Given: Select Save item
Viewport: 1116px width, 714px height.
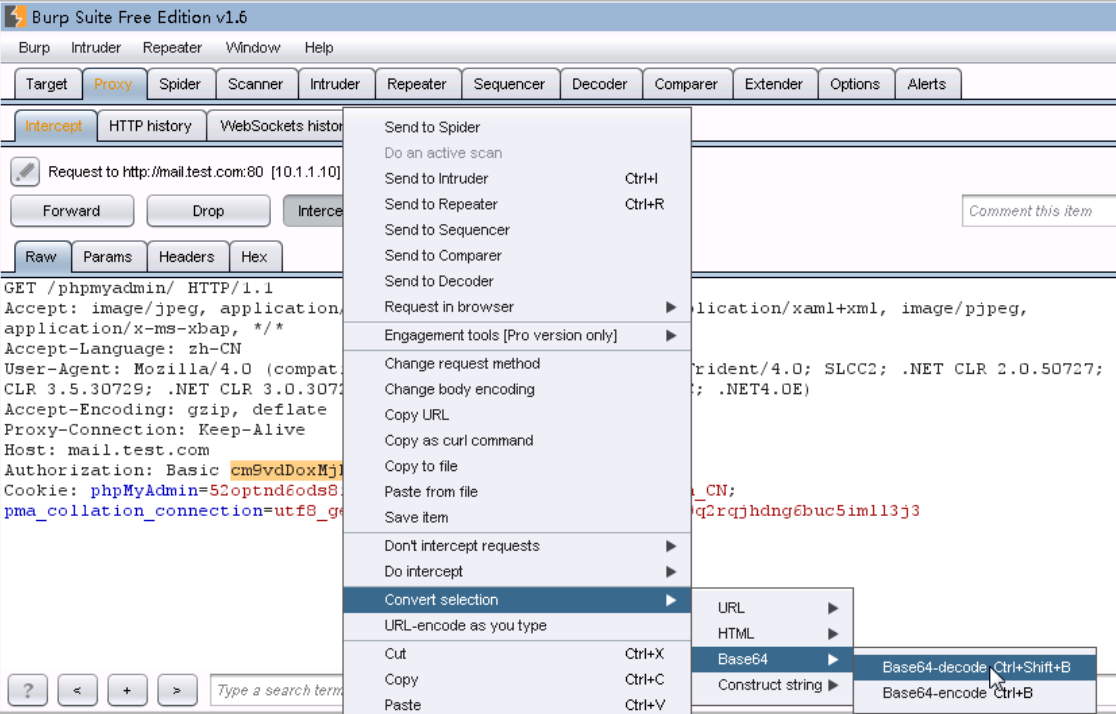Looking at the screenshot, I should tap(517, 518).
